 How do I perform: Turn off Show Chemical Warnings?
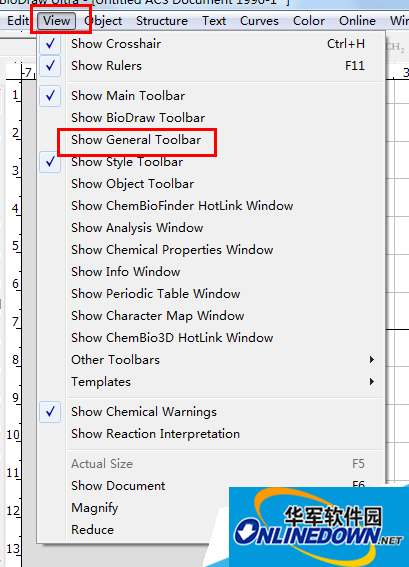click(x=50, y=412)
